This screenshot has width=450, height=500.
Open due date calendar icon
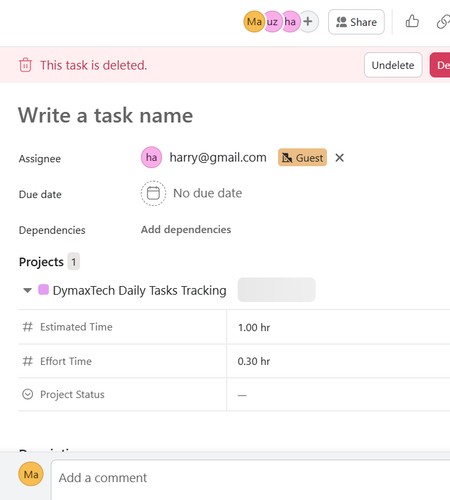[153, 193]
